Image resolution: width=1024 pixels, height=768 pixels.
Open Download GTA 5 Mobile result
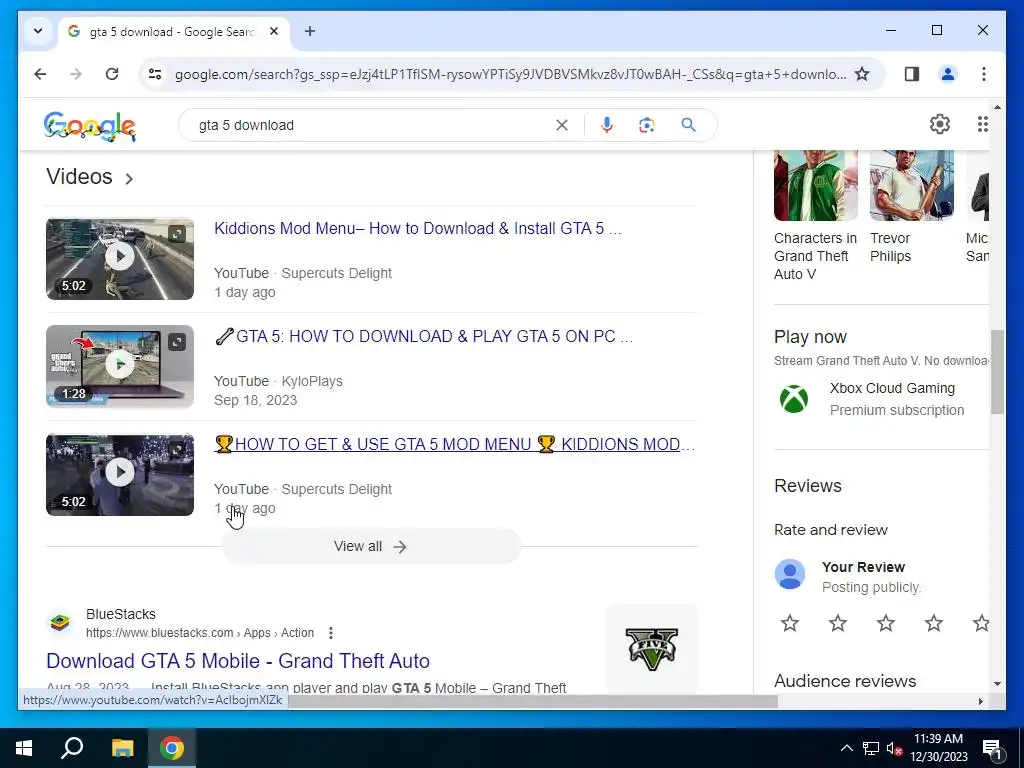[x=238, y=661]
